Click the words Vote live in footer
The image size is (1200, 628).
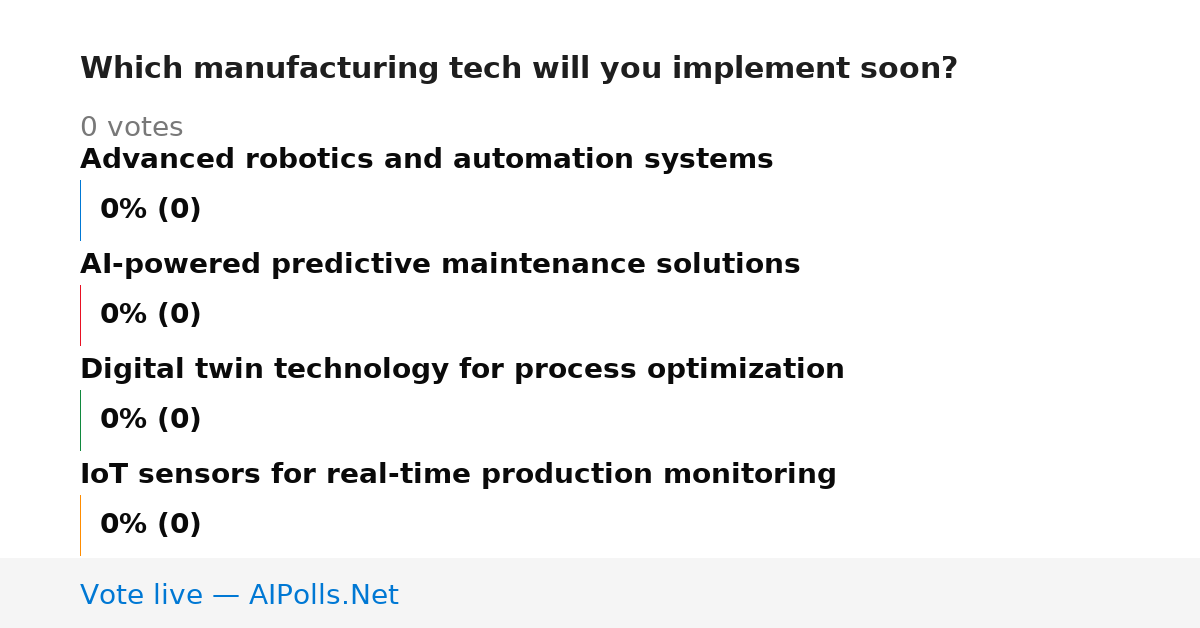click(141, 596)
